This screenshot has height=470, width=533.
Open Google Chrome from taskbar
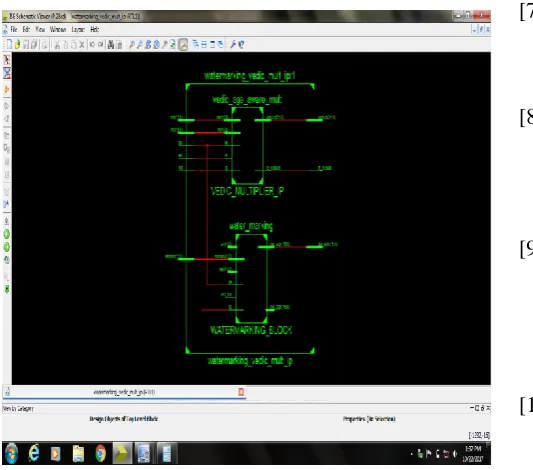[101, 454]
